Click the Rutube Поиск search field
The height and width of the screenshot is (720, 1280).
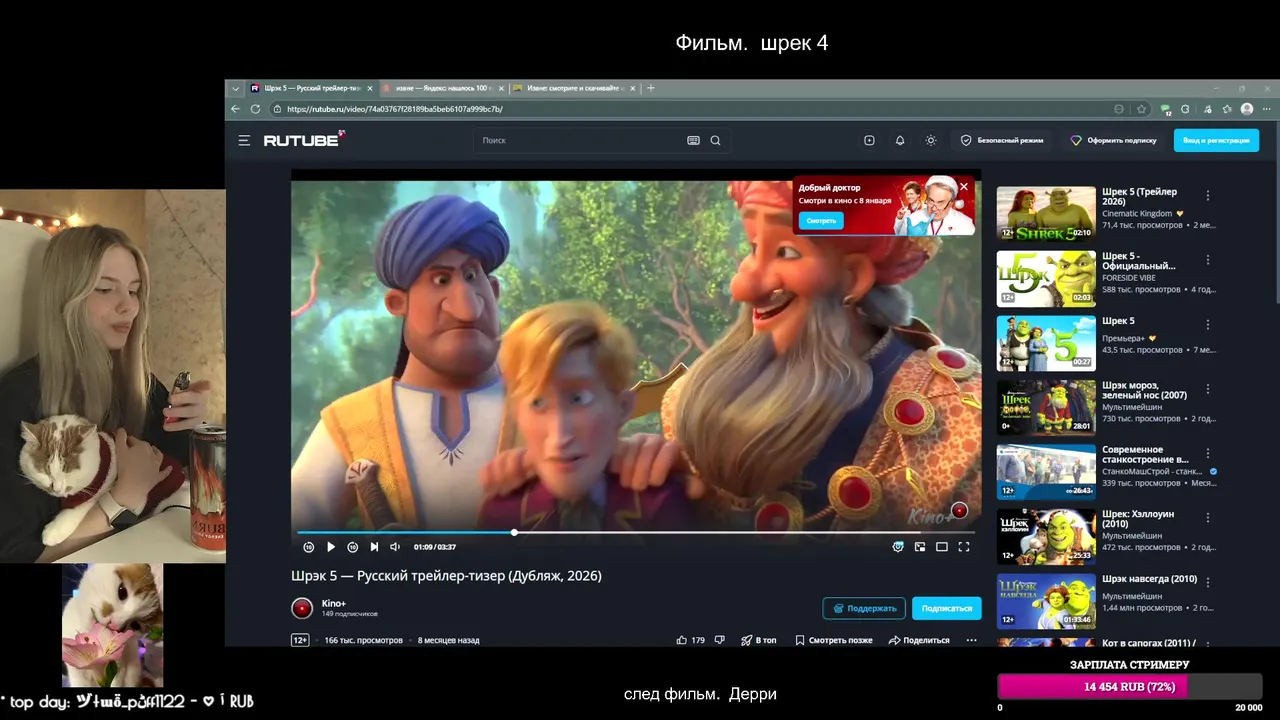click(580, 141)
